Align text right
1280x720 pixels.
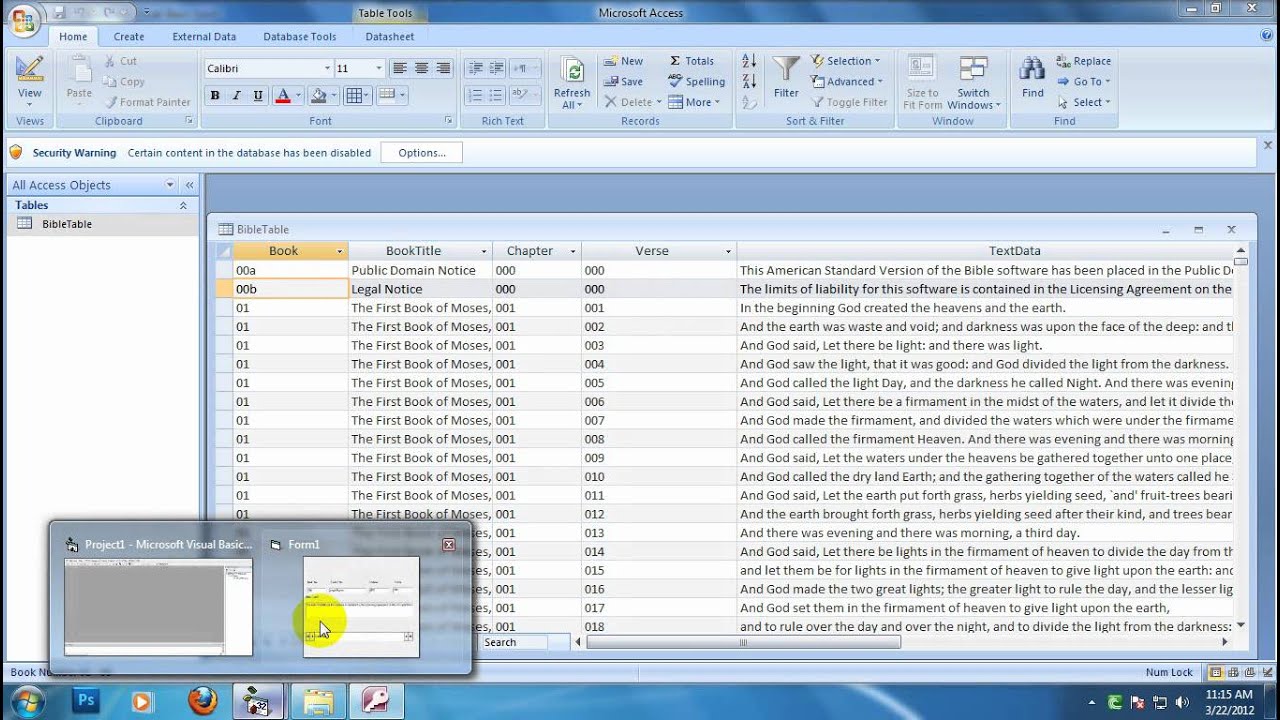[444, 68]
